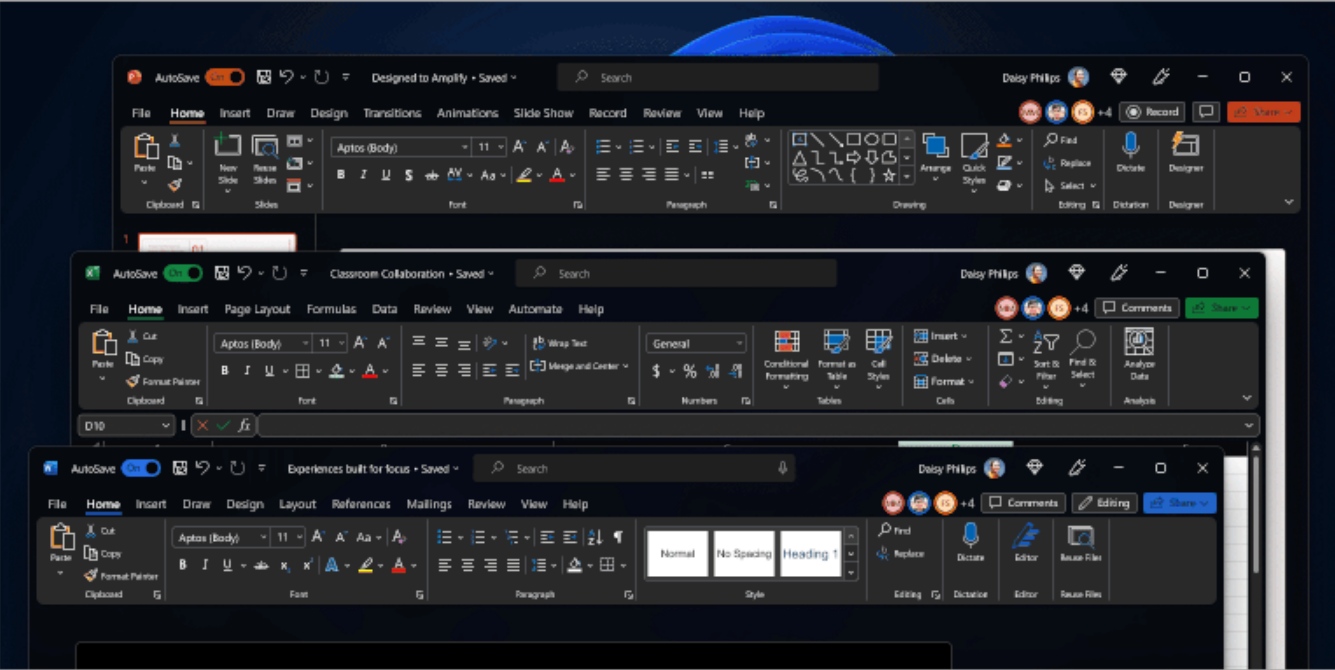This screenshot has height=670, width=1335.
Task: Click Dictate icon in Word ribbon
Action: (970, 535)
